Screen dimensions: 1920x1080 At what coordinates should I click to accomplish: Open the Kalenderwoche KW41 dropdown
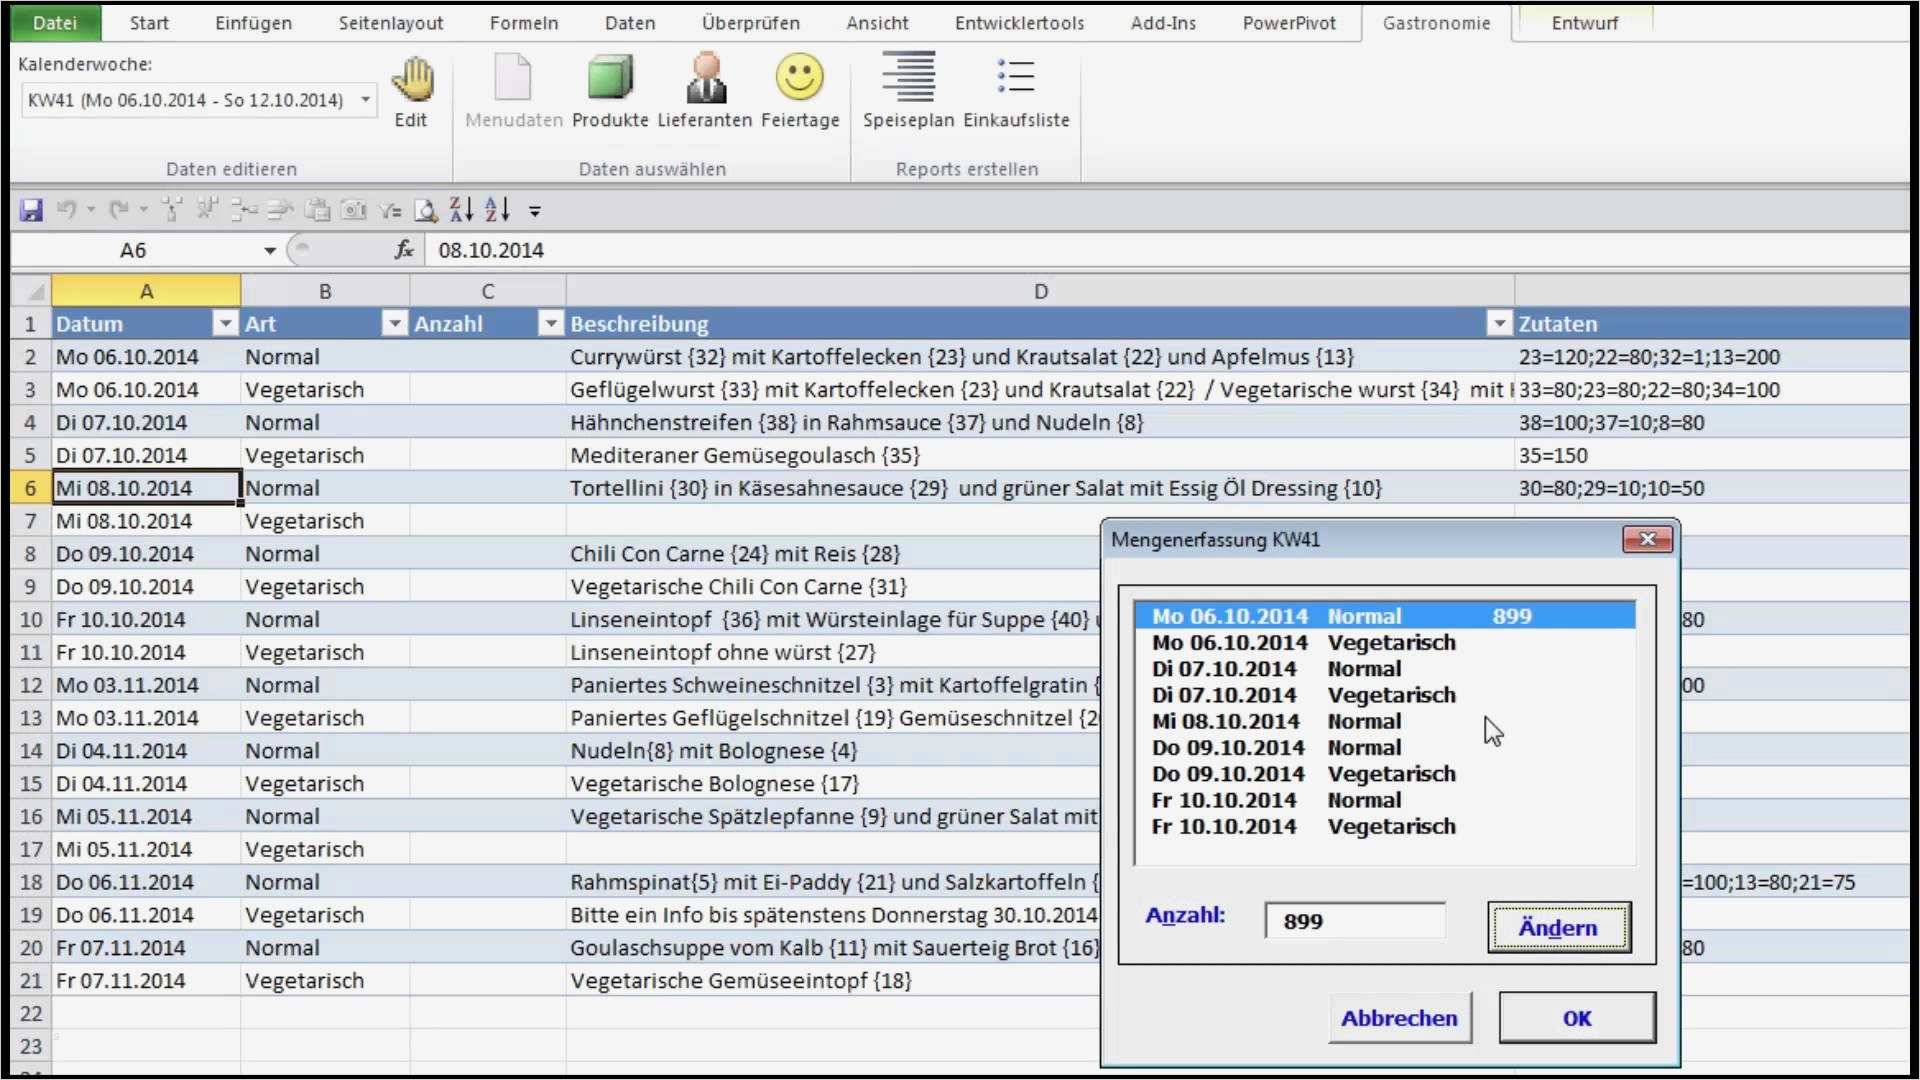[x=366, y=100]
